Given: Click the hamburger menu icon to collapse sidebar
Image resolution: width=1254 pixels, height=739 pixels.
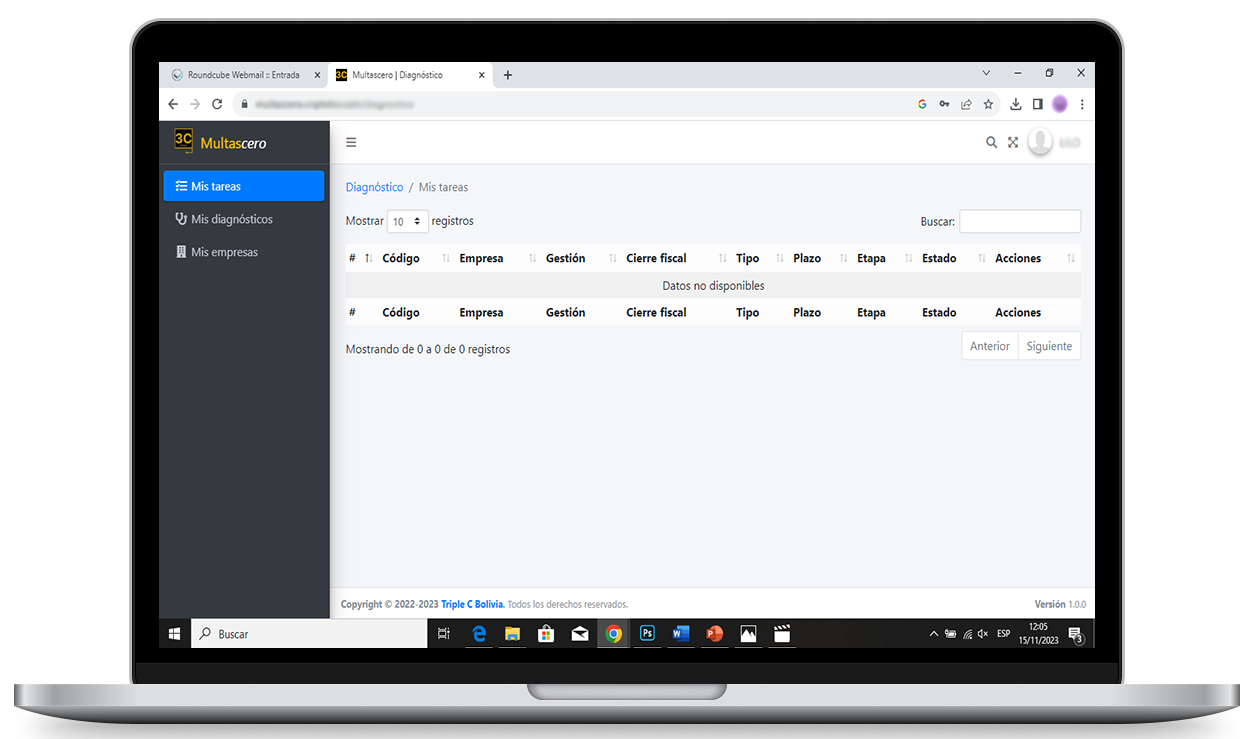Looking at the screenshot, I should tap(351, 143).
